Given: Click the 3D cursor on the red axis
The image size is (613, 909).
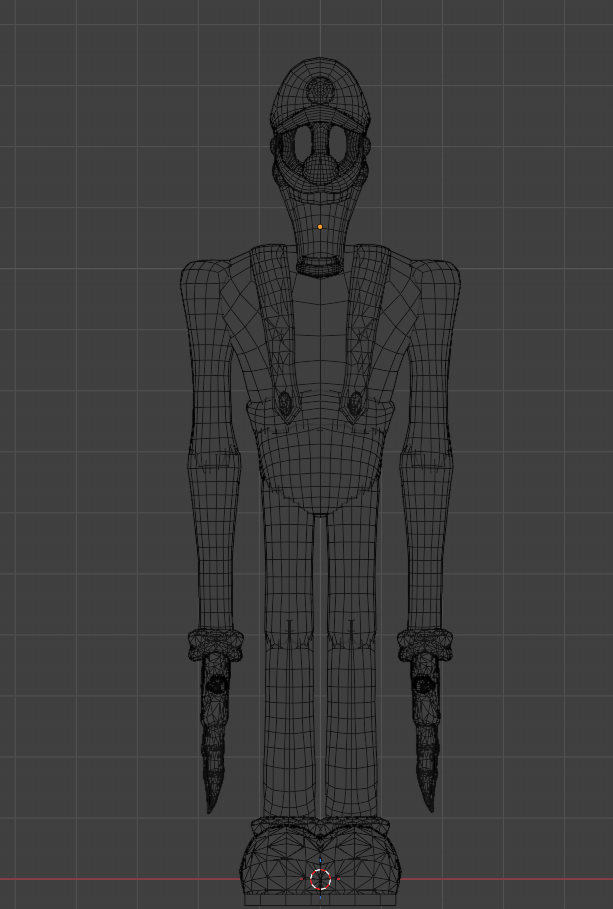Looking at the screenshot, I should (320, 879).
